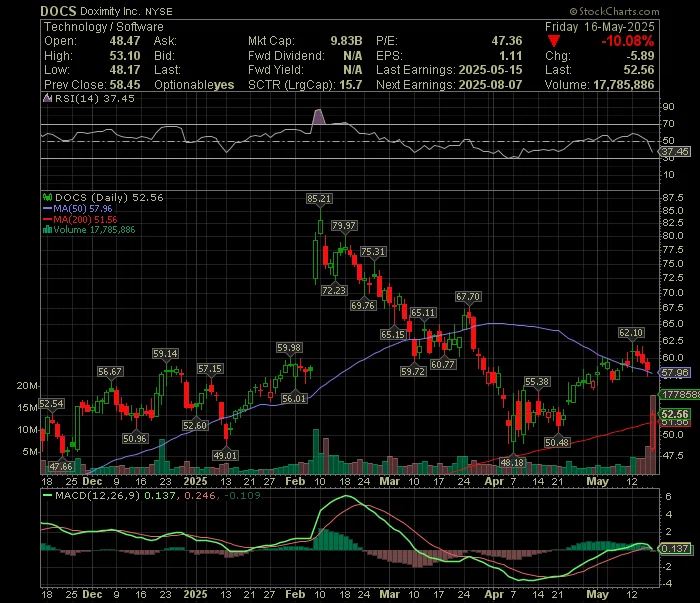This screenshot has width=700, height=603.
Task: Click the 57.96 MA(50) axis tag
Action: (675, 372)
